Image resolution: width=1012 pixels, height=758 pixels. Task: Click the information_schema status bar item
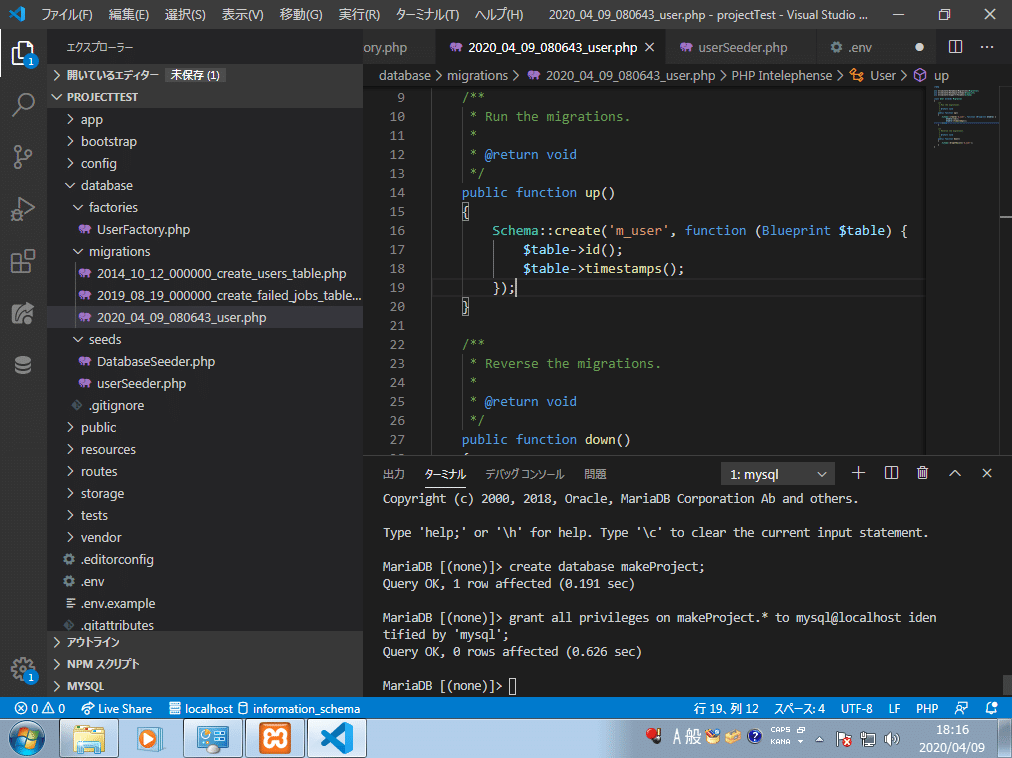pyautogui.click(x=299, y=708)
